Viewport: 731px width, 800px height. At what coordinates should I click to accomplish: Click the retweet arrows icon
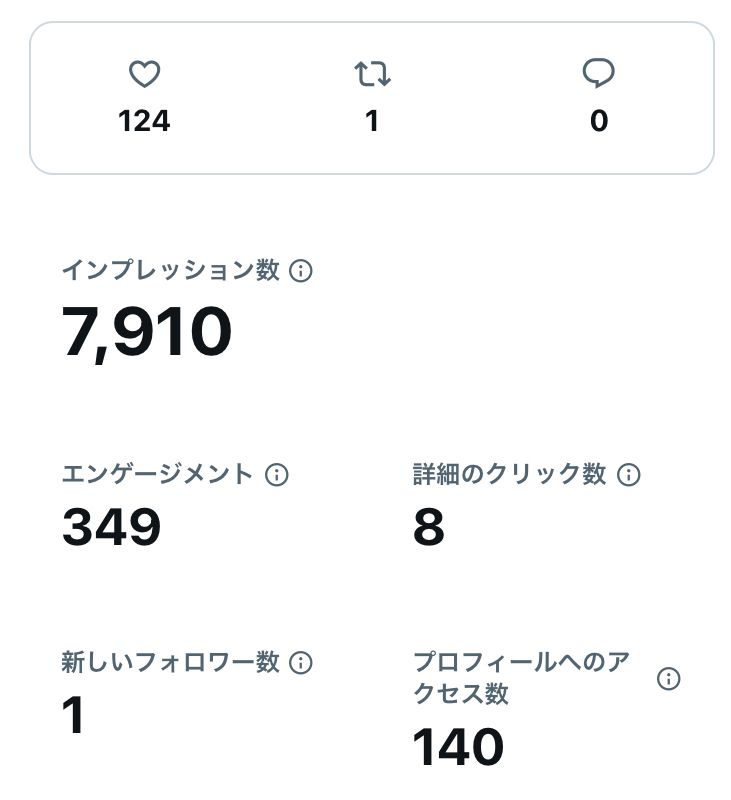tap(372, 74)
